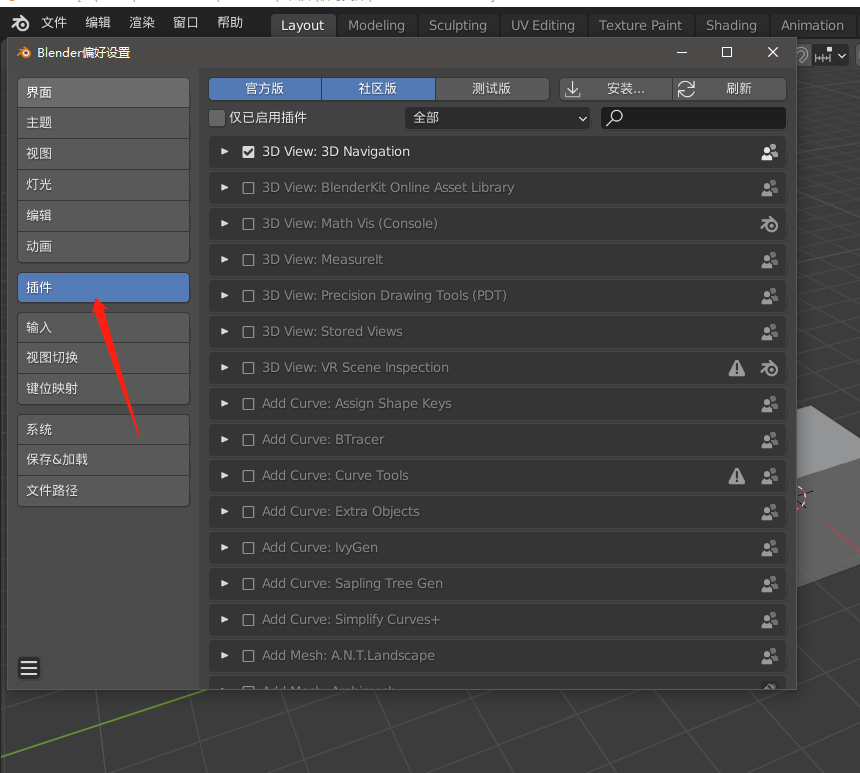Screen dimensions: 860x773
Task: Enable the Precision Drawing Tools (PDT) checkbox
Action: (x=248, y=296)
